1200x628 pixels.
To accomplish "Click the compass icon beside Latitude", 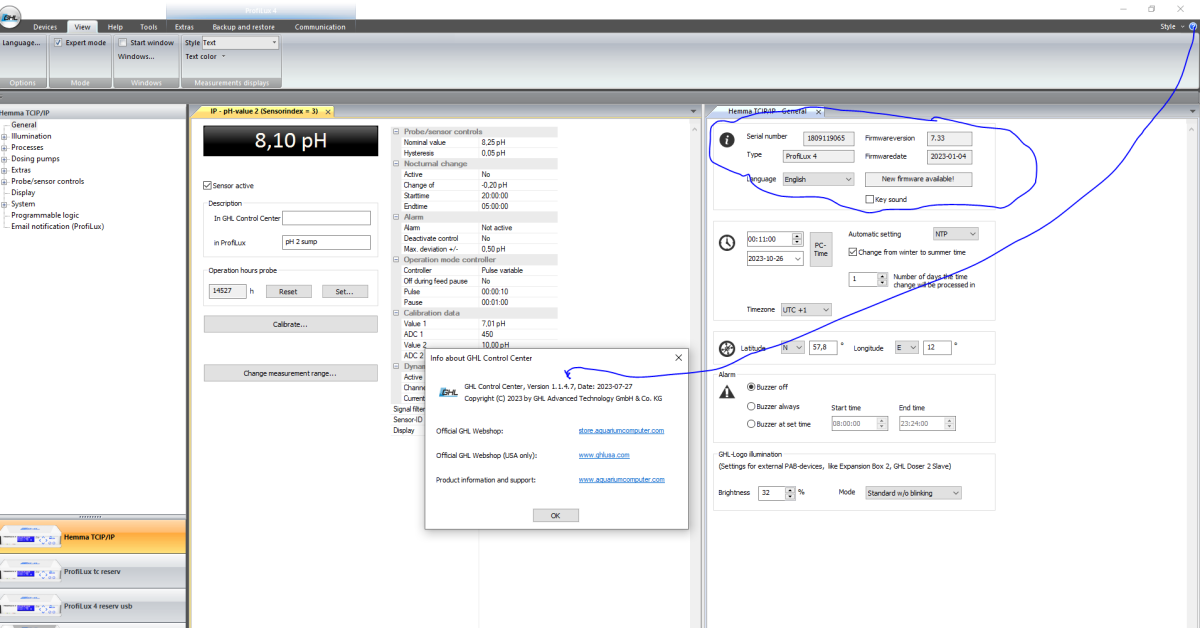I will [727, 348].
